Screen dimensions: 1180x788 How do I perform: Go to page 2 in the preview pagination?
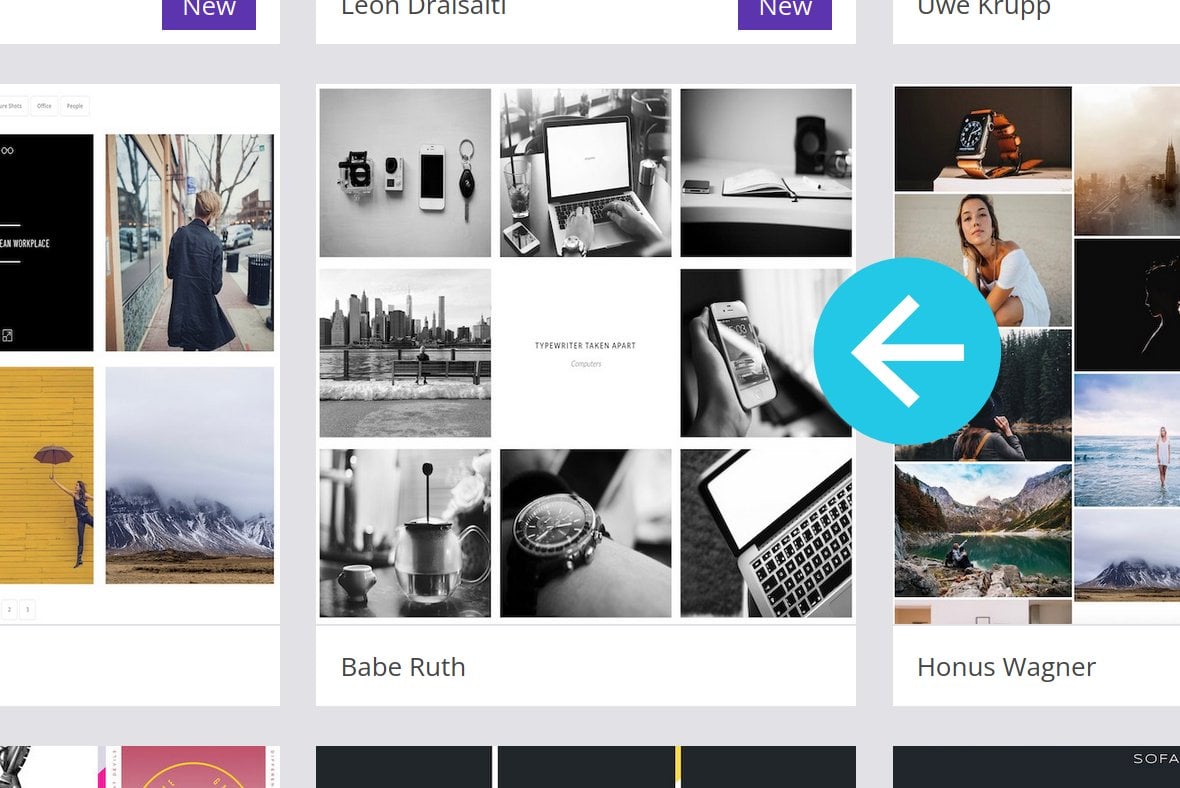[x=9, y=609]
